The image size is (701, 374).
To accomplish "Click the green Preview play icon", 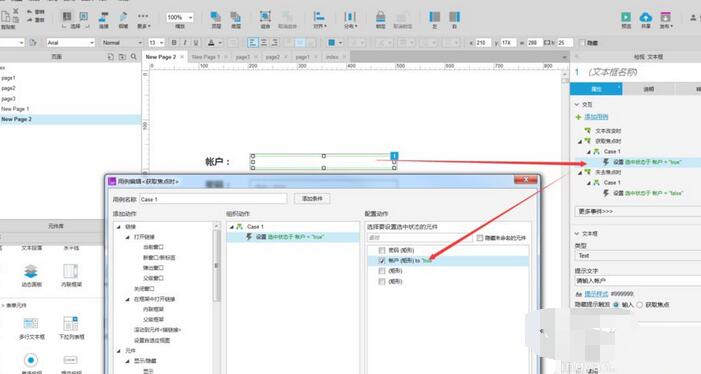I will click(626, 17).
